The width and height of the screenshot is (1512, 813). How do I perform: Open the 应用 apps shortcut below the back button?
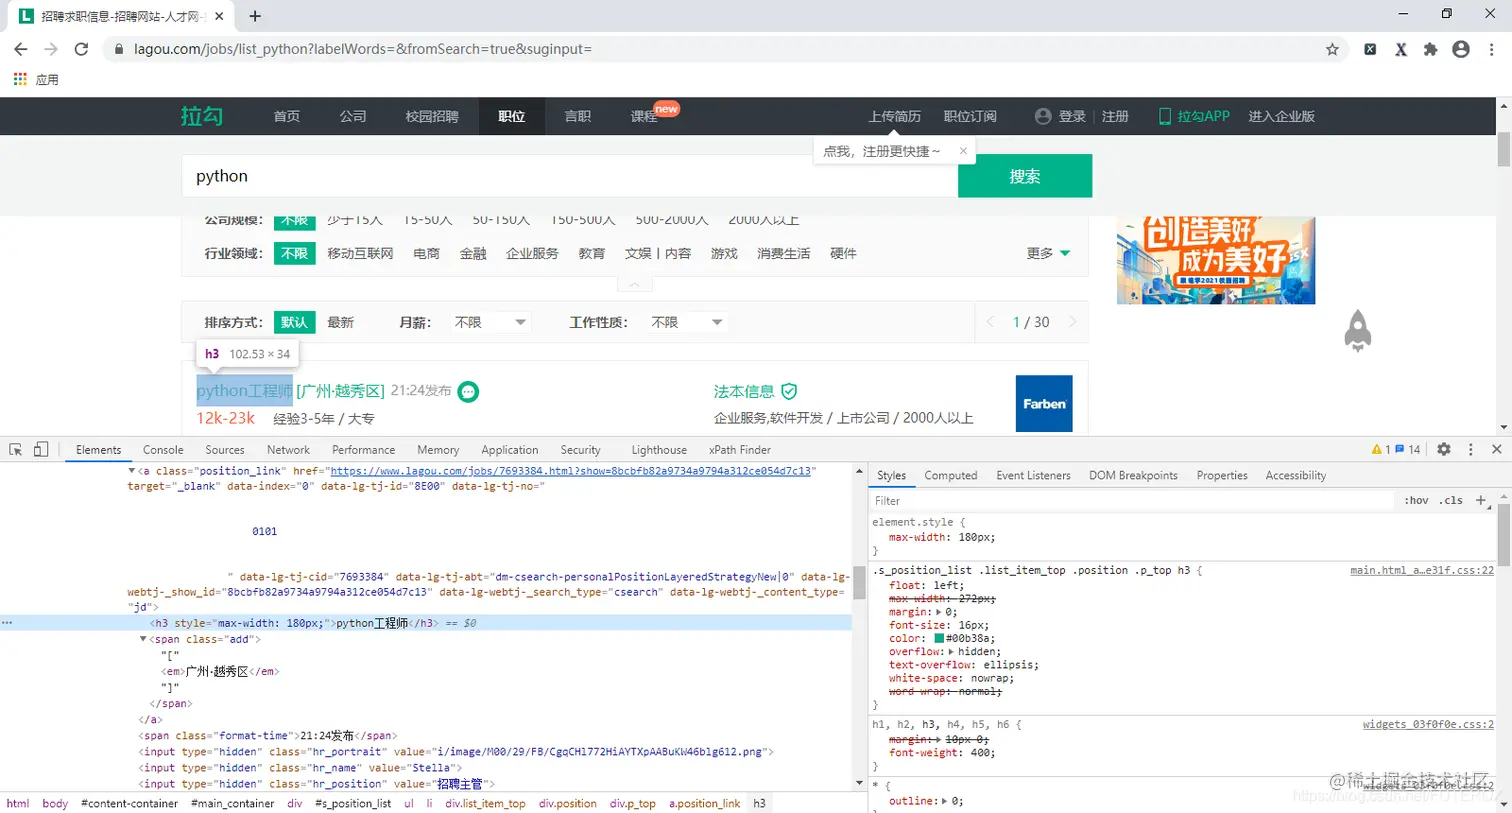pyautogui.click(x=41, y=79)
